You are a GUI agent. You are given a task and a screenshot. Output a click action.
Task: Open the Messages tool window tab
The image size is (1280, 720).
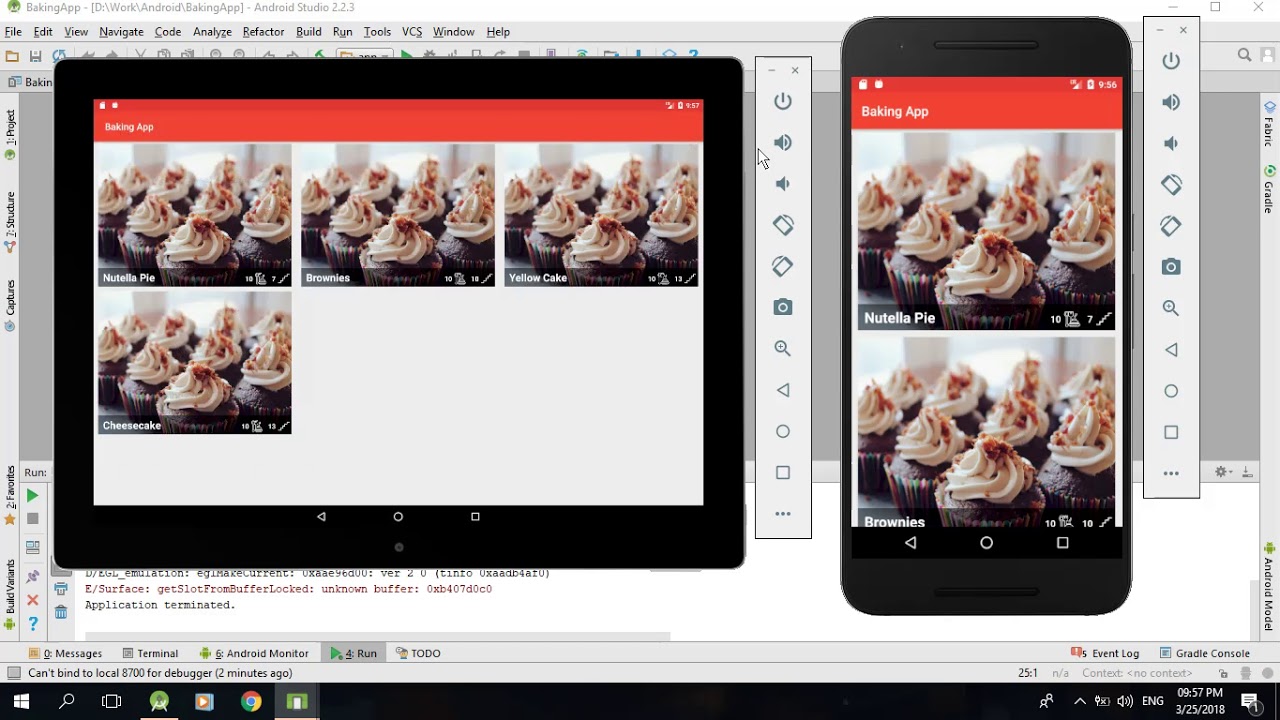tap(66, 653)
